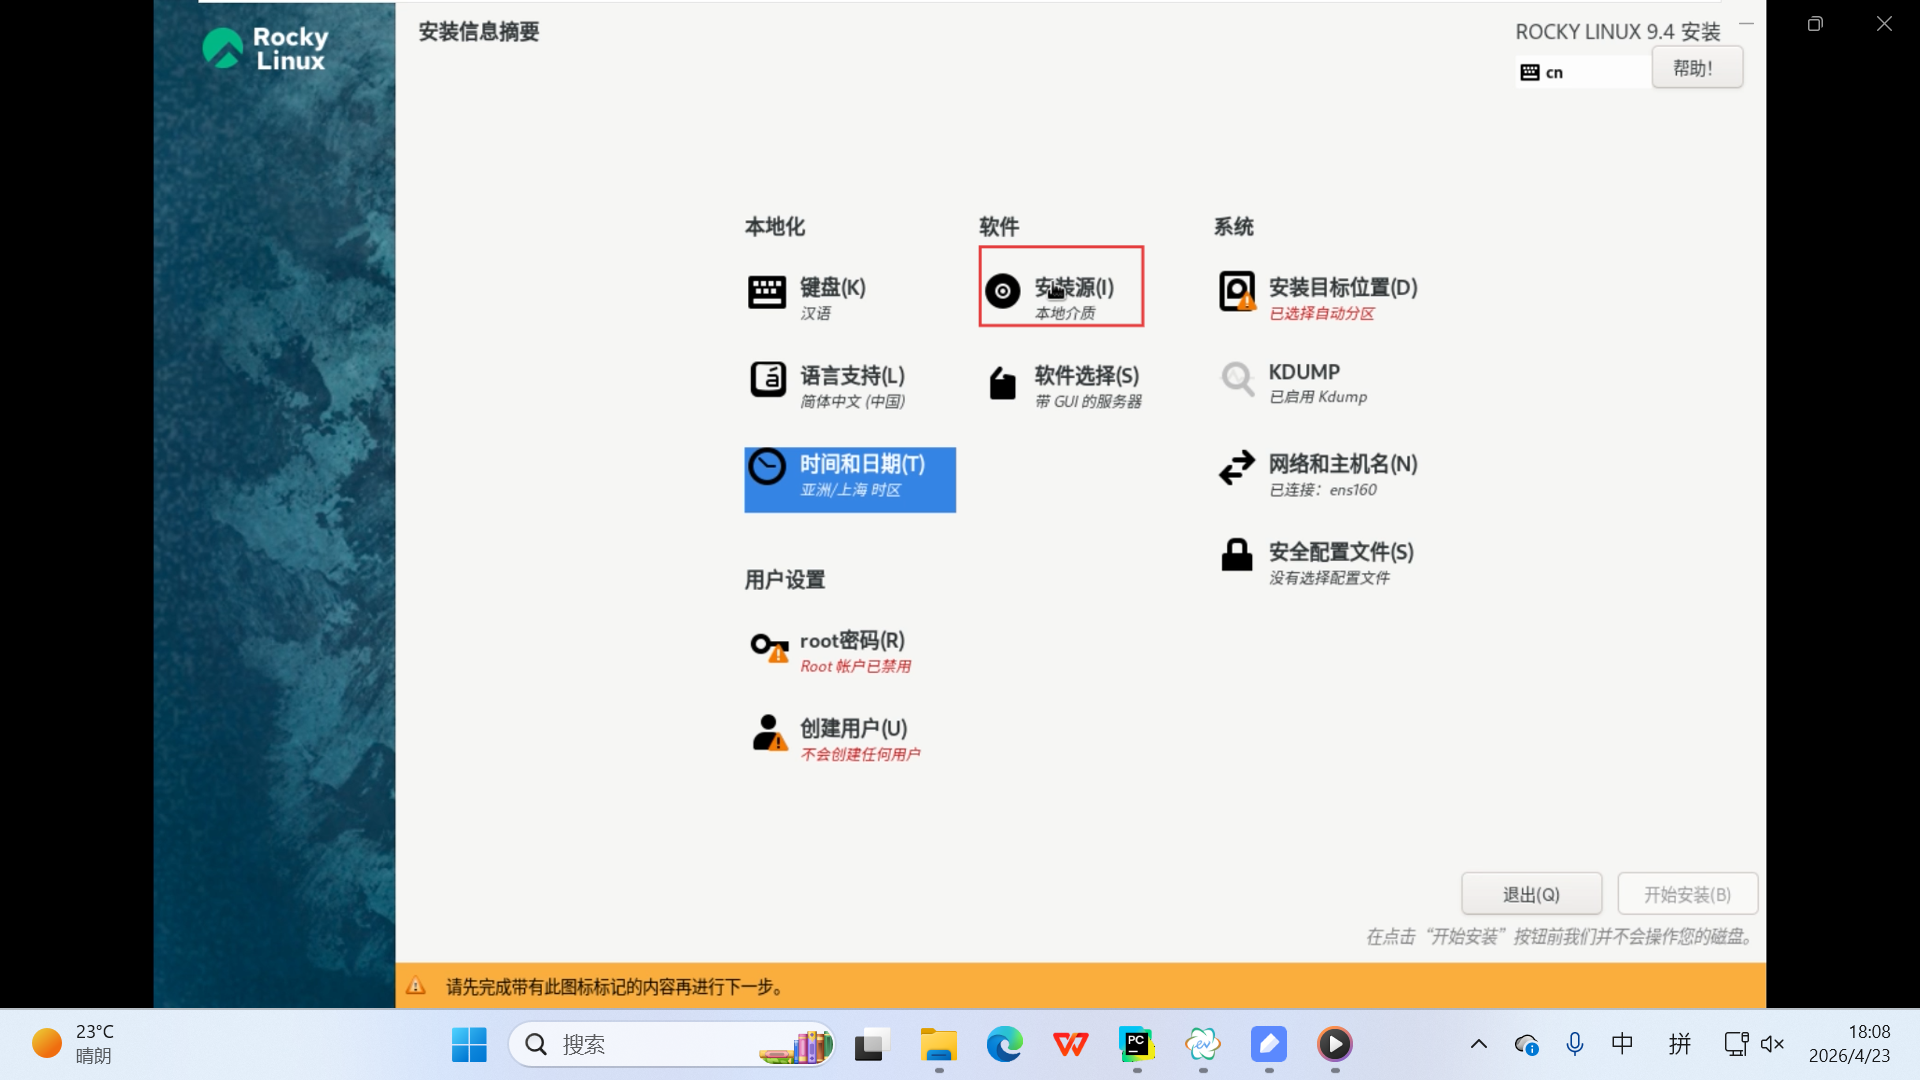Open Installation Source (安装源) disc icon
The width and height of the screenshot is (1920, 1080).
point(1002,291)
